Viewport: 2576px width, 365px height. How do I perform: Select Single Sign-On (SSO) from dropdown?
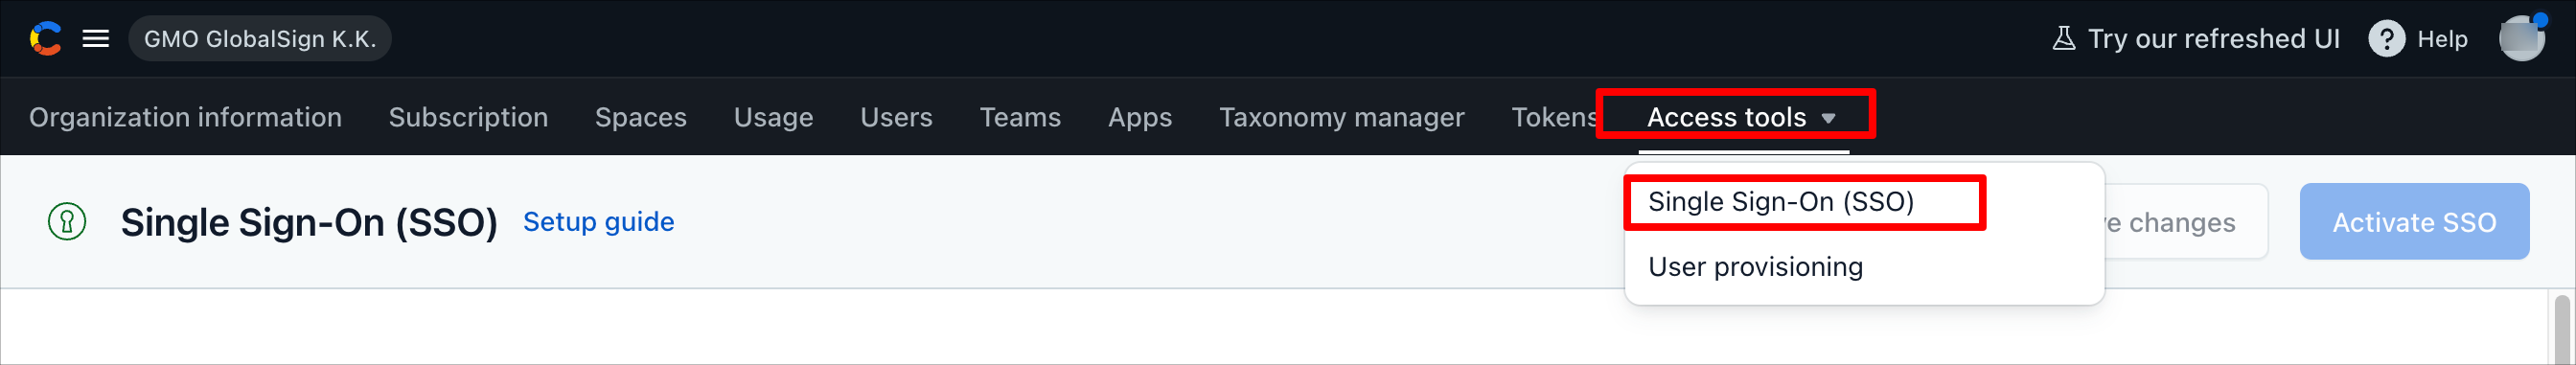(1780, 202)
